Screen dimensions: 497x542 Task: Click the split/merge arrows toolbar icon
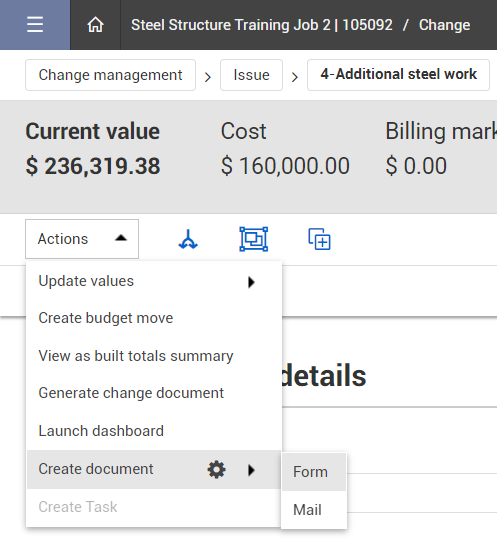tap(188, 239)
